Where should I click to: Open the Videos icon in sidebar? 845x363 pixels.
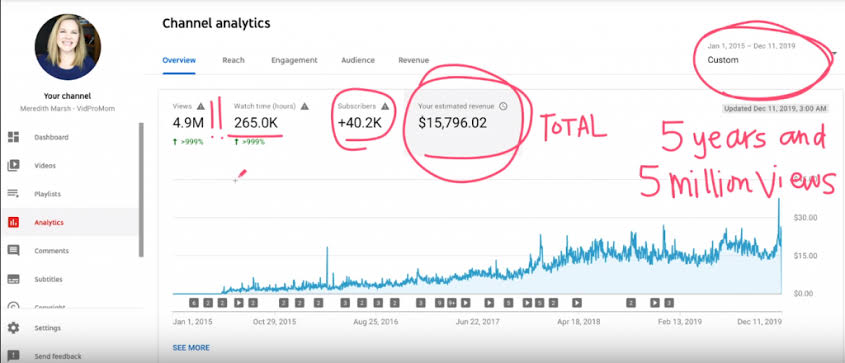13,165
